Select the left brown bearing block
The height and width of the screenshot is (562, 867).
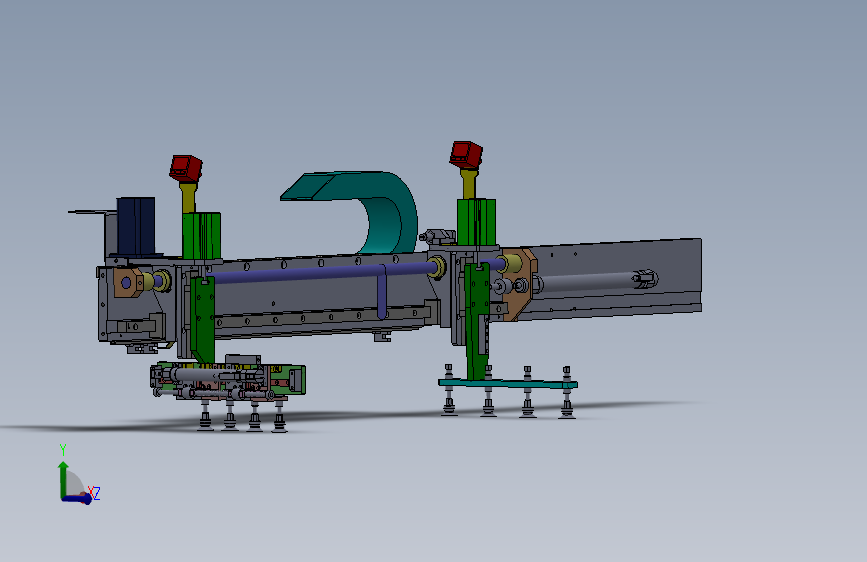[127, 283]
